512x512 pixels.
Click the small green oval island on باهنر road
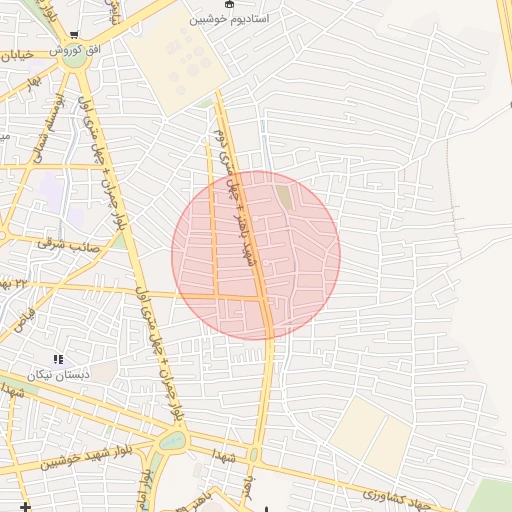(x=254, y=455)
